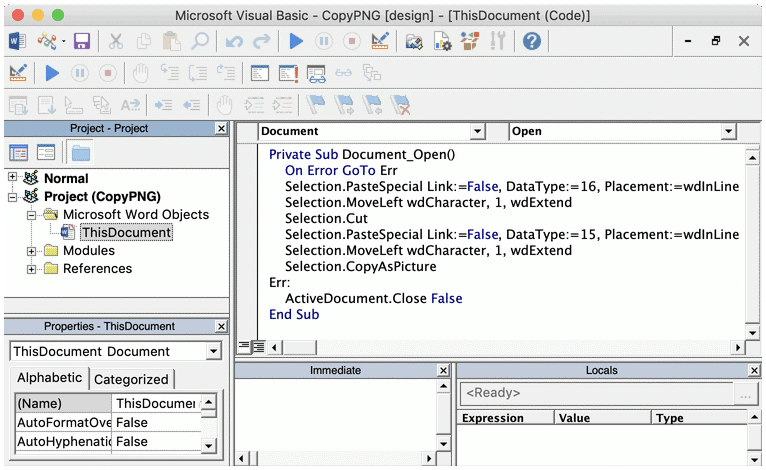
Task: Click the Outdent icon in Edit toolbar
Action: click(192, 105)
